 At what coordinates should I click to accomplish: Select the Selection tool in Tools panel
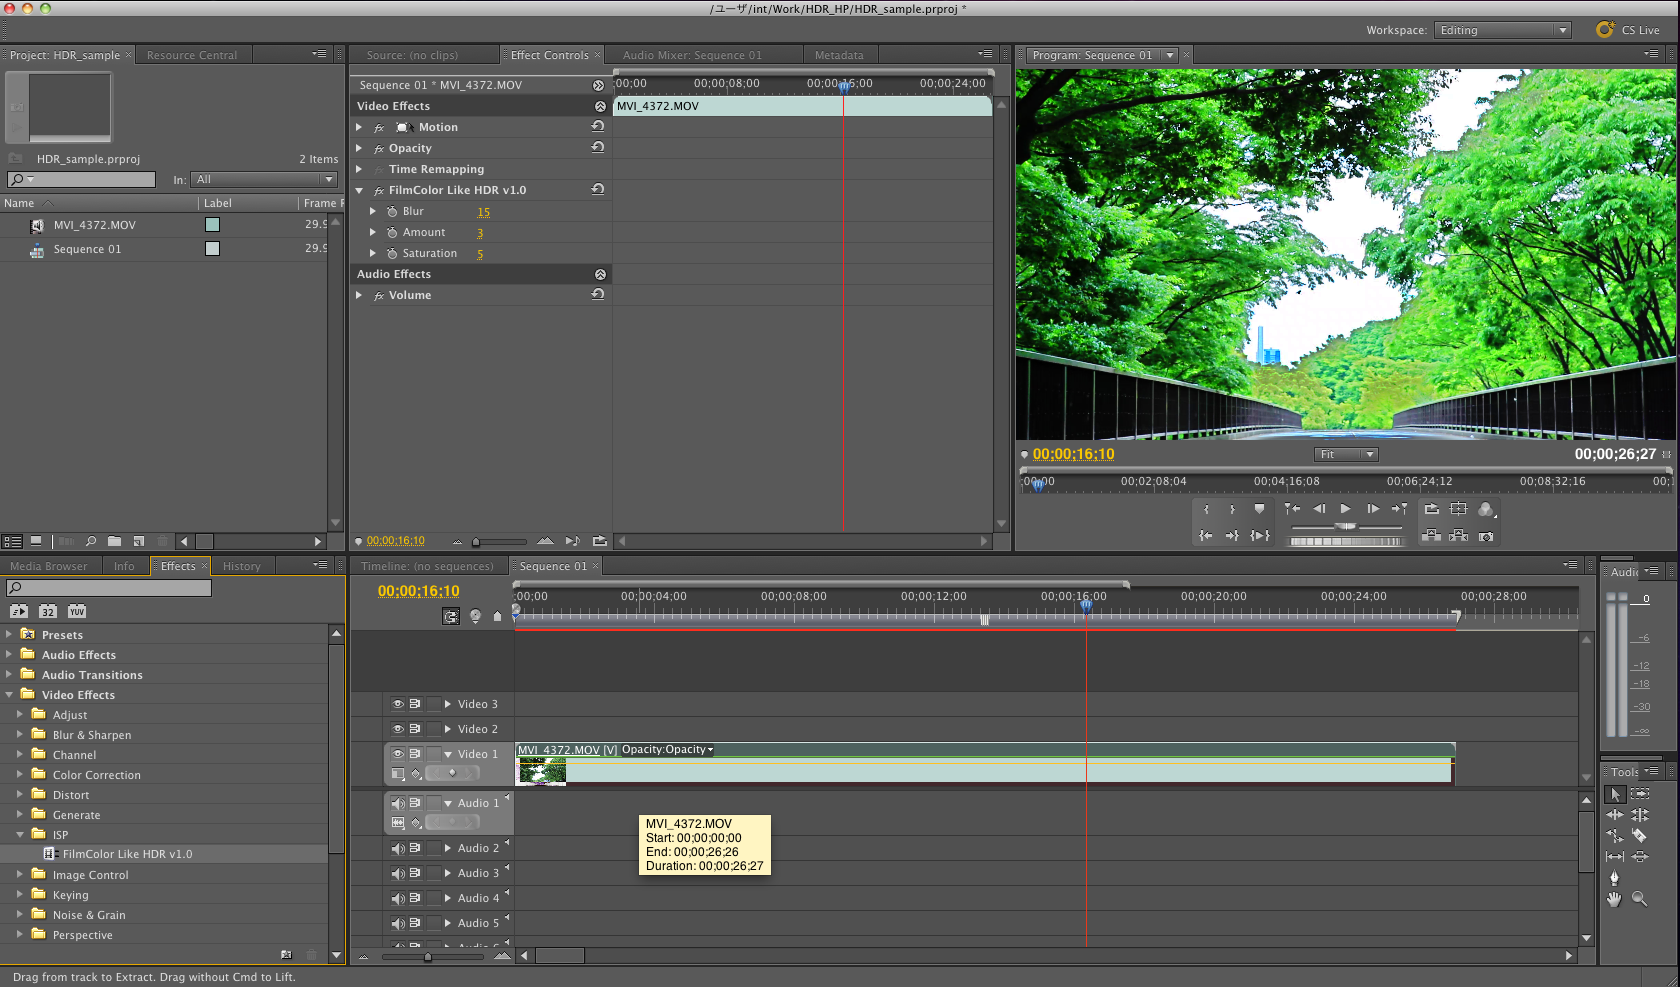tap(1615, 794)
